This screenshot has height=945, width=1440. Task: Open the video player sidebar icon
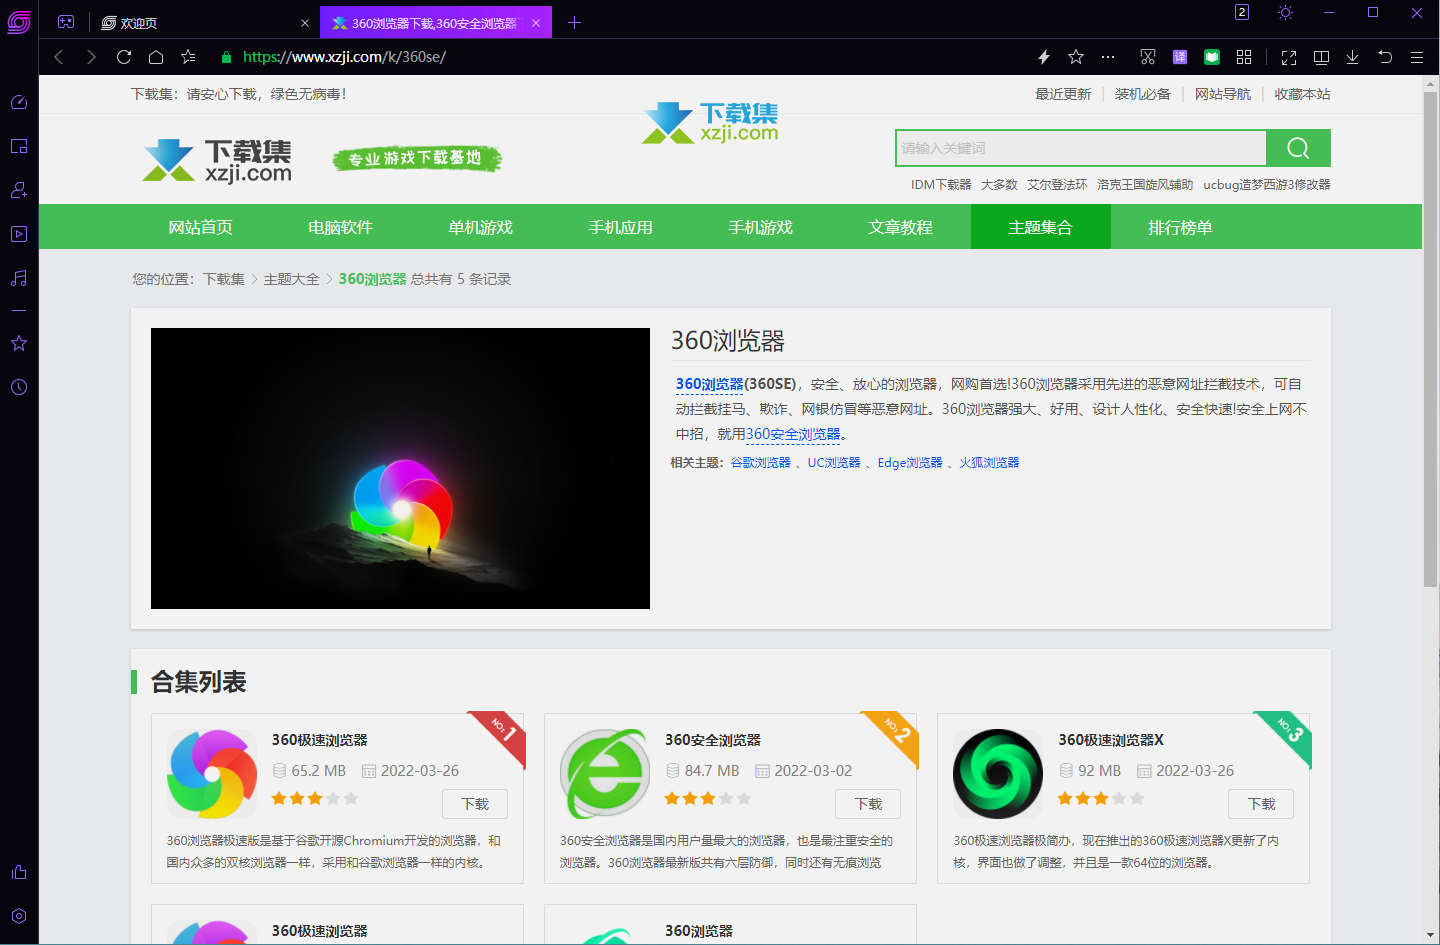click(x=19, y=234)
